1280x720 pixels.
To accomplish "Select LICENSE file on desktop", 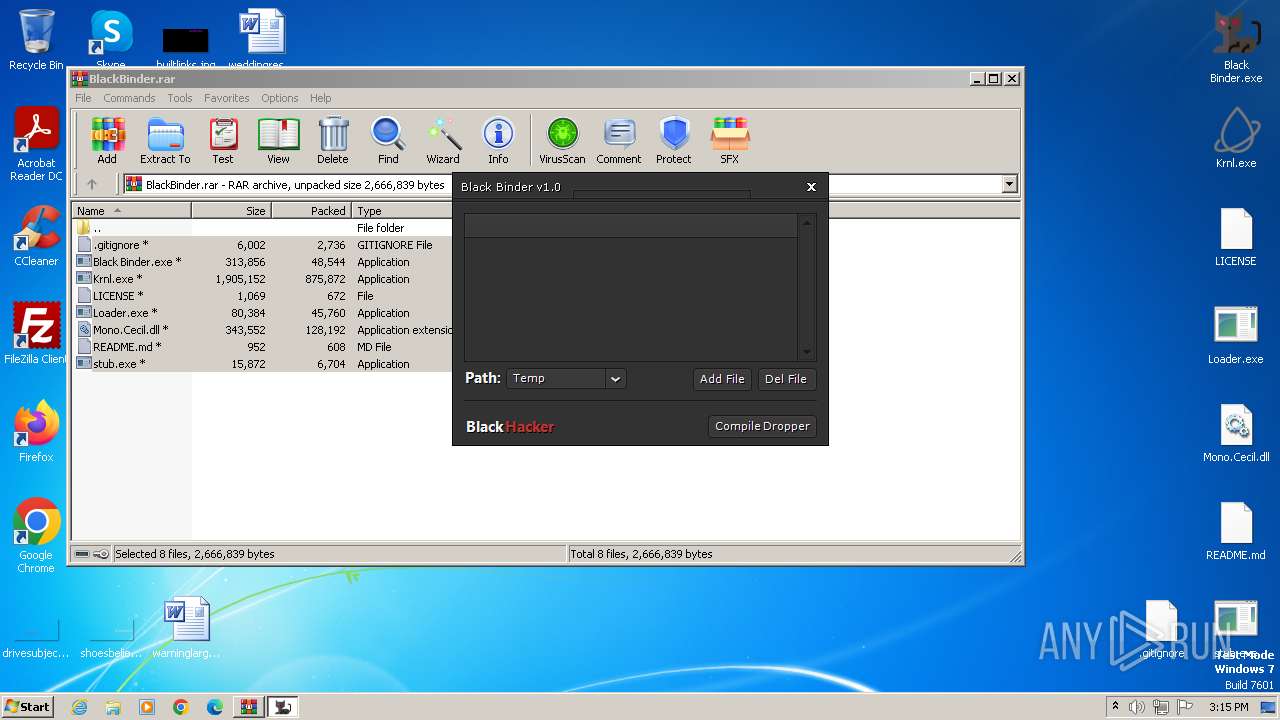I will coord(1236,237).
